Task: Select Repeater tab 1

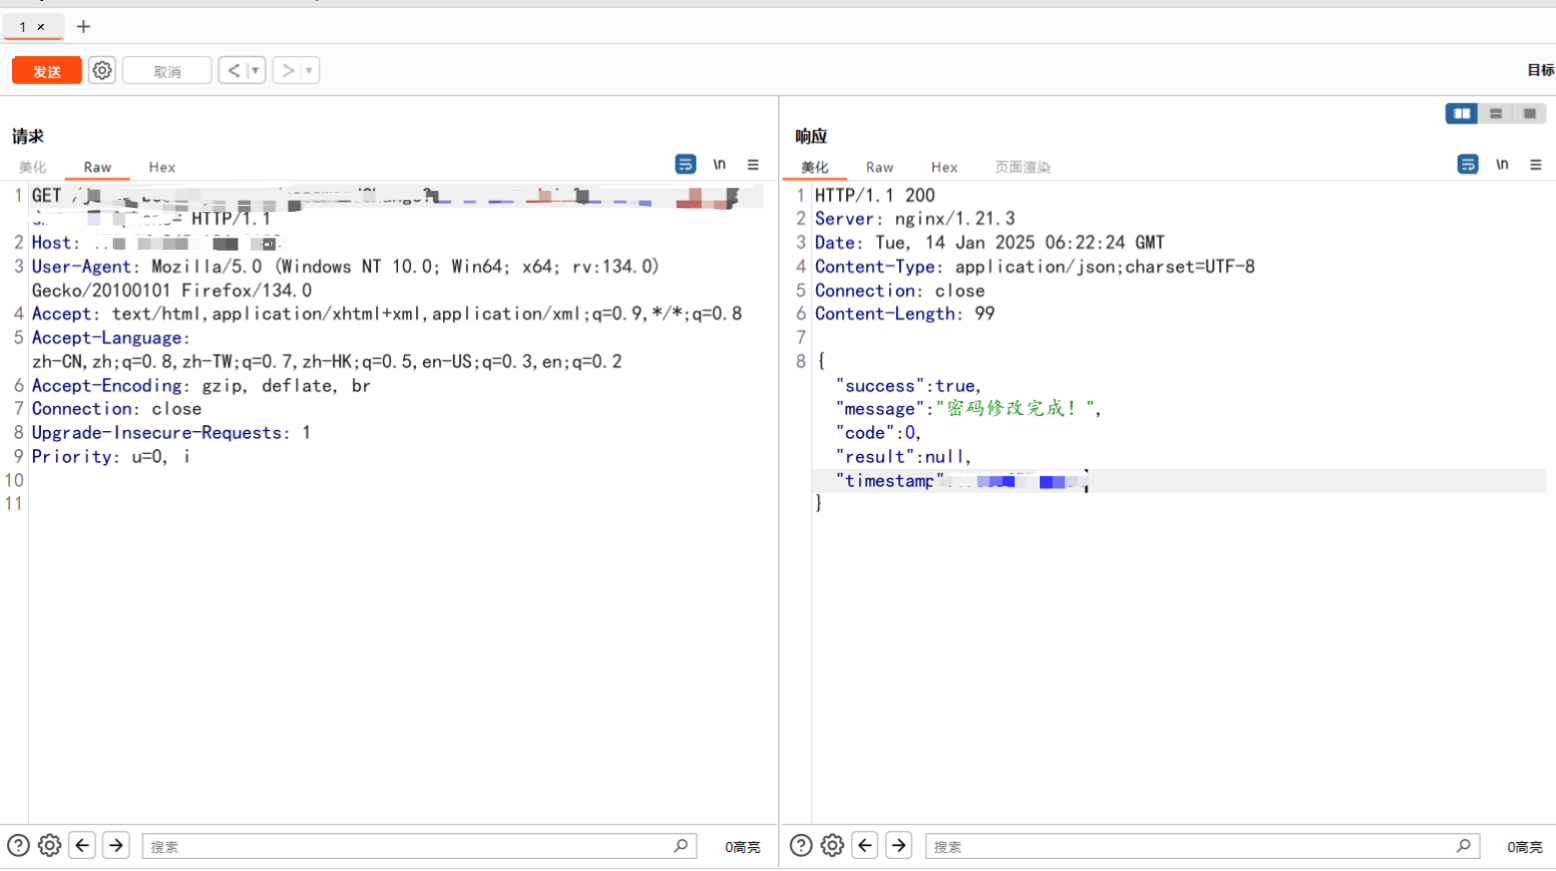Action: pyautogui.click(x=22, y=27)
